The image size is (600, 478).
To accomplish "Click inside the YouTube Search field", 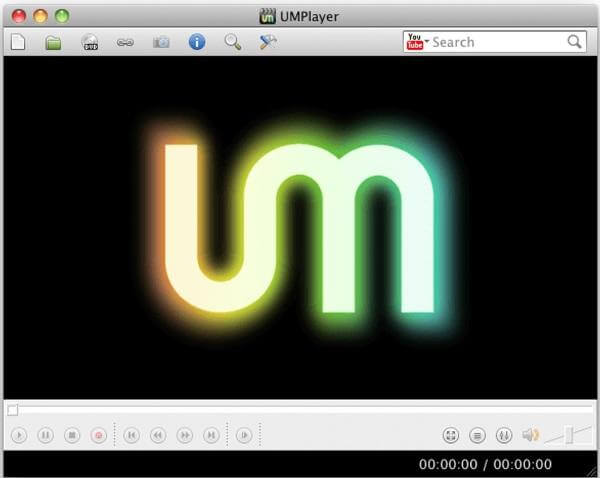I will [497, 42].
